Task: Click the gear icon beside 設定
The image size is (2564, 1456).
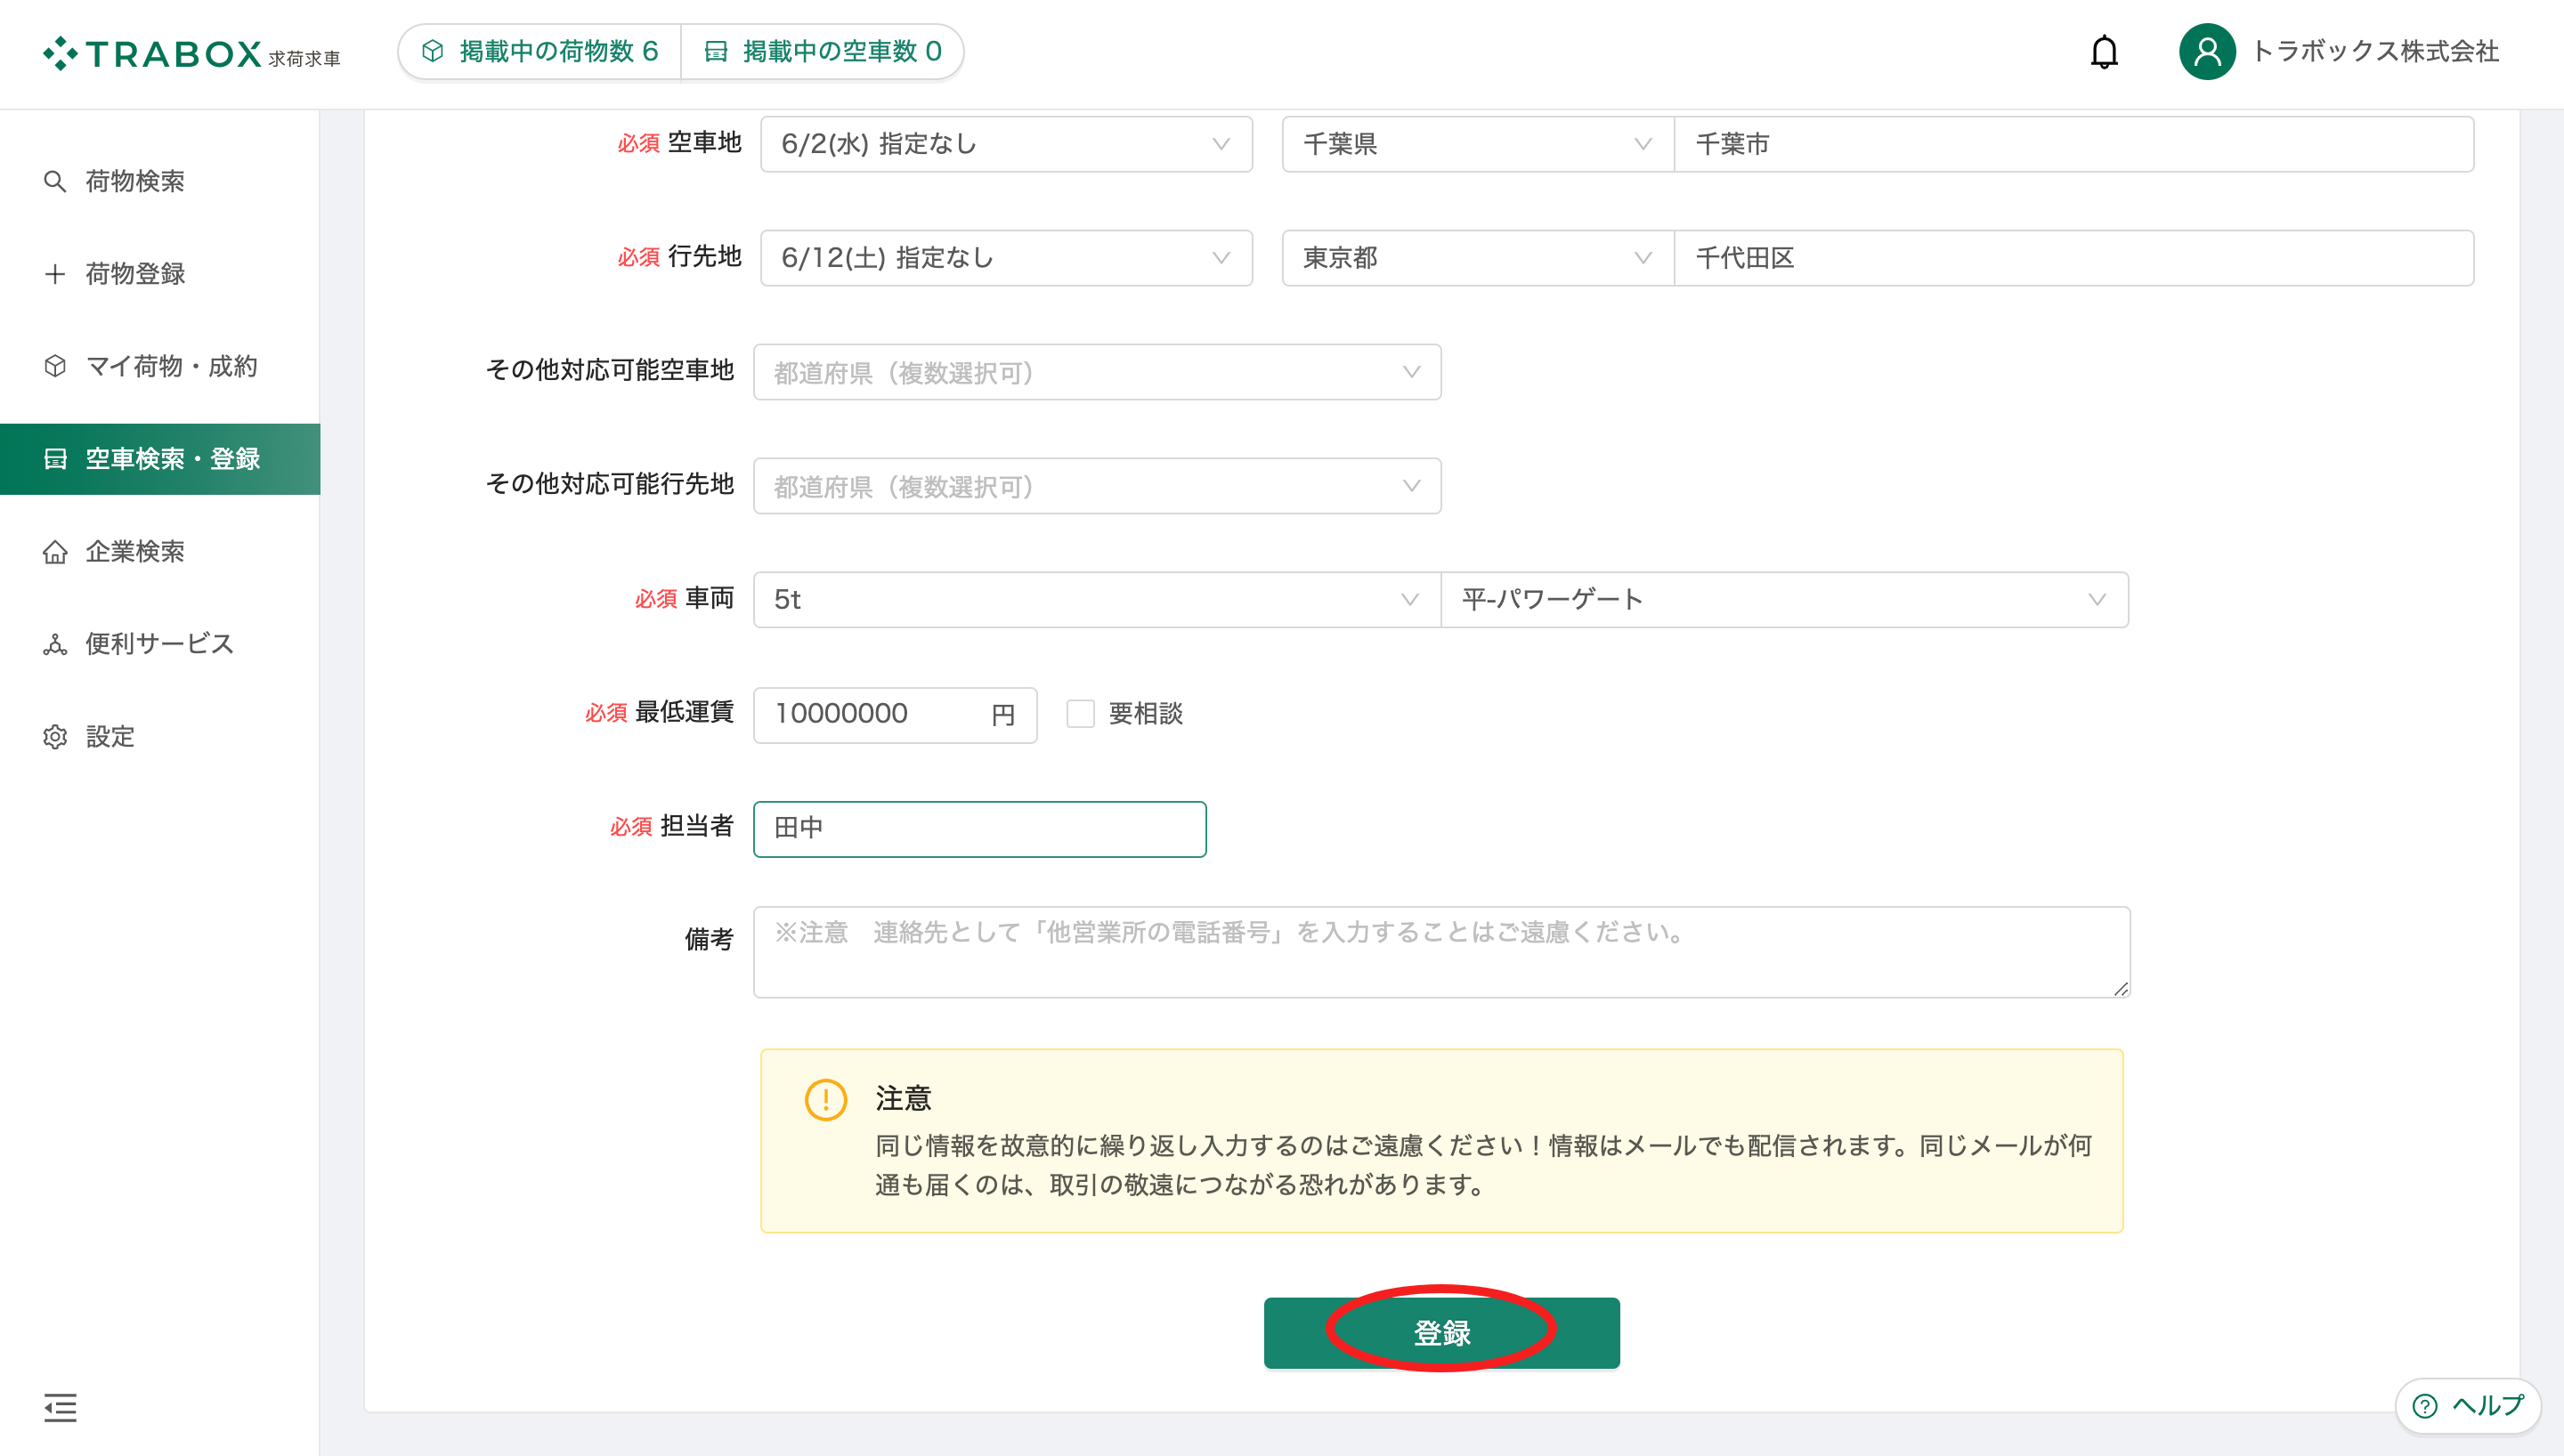Action: pos(55,737)
